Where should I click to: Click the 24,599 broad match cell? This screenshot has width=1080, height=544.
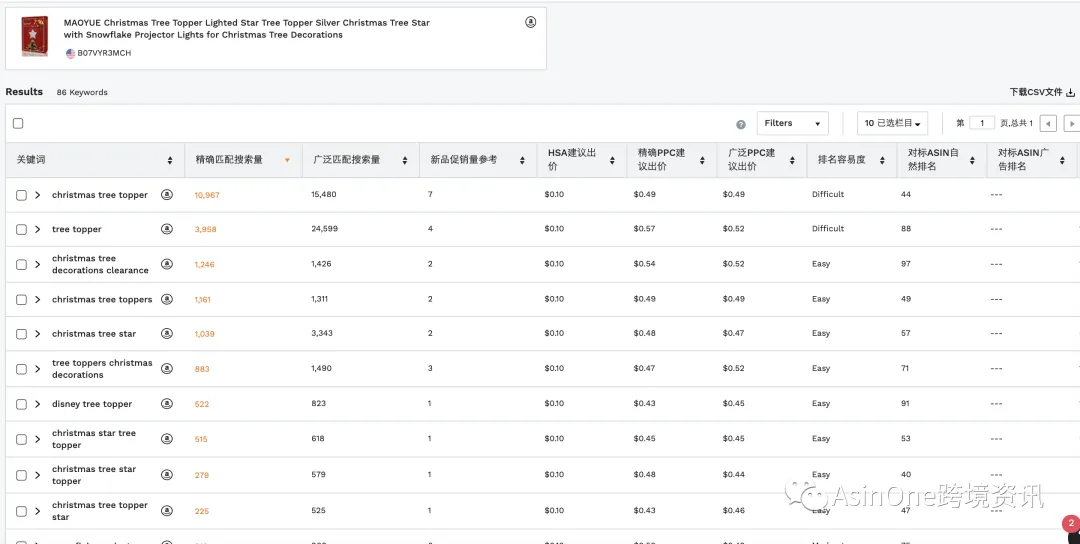[324, 229]
